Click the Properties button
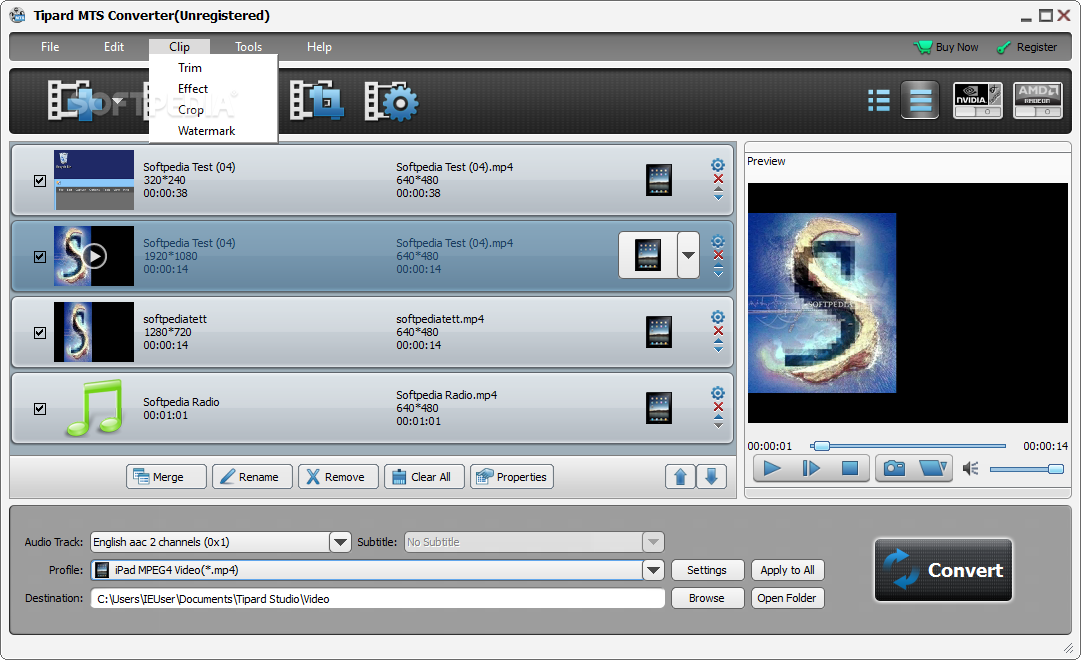 click(512, 477)
